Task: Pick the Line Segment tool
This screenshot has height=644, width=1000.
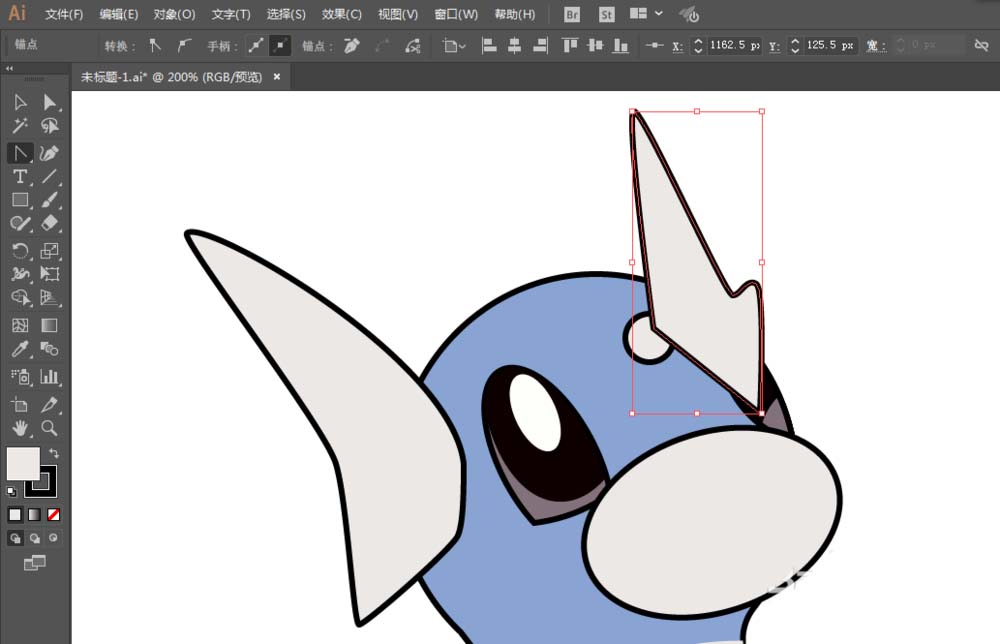Action: coord(49,177)
